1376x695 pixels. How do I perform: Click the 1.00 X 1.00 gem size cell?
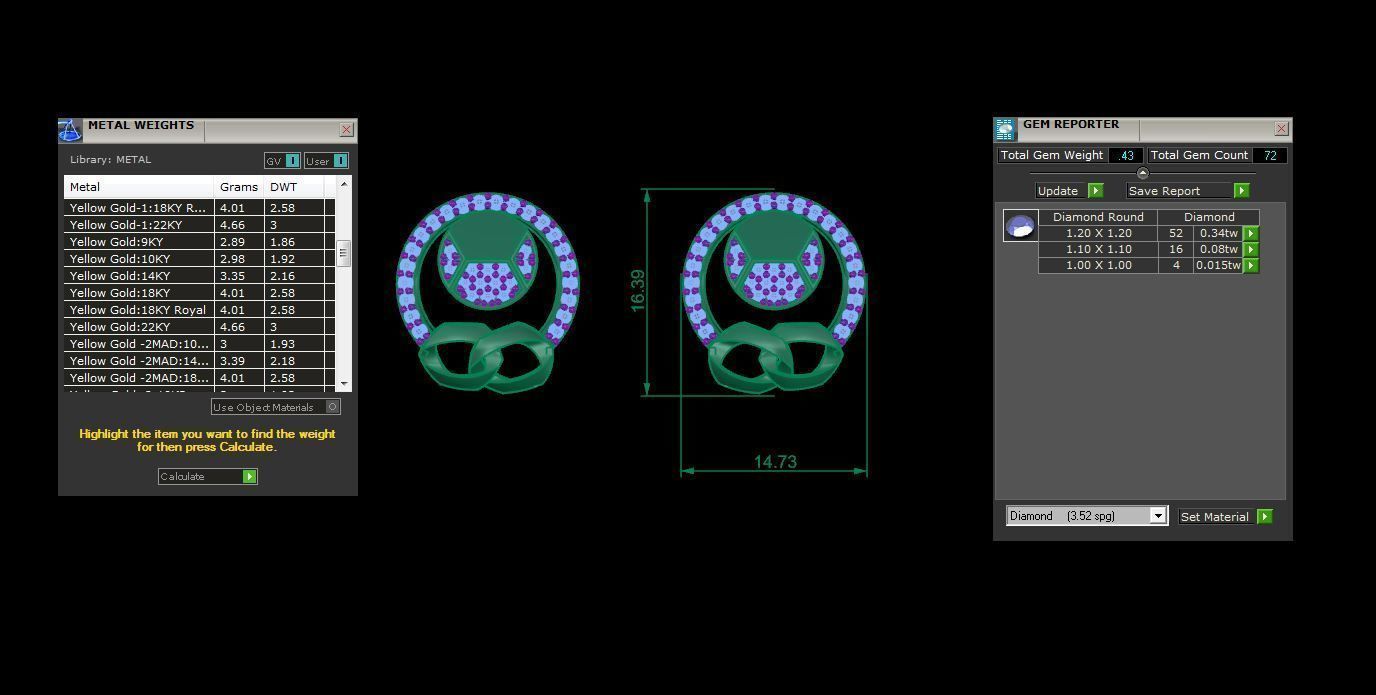(x=1098, y=265)
